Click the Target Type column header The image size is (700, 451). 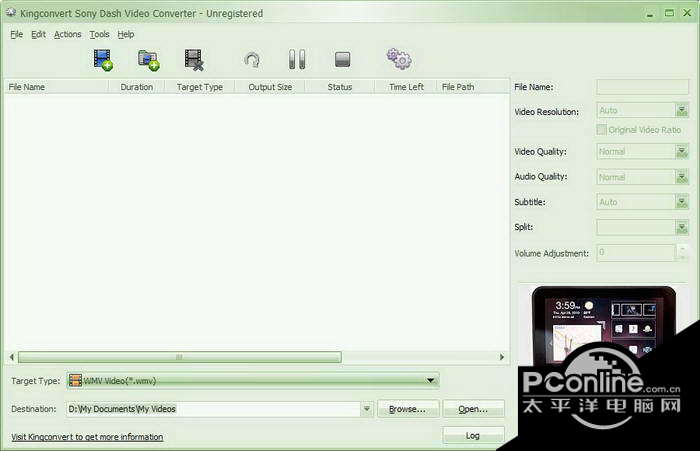pos(200,87)
